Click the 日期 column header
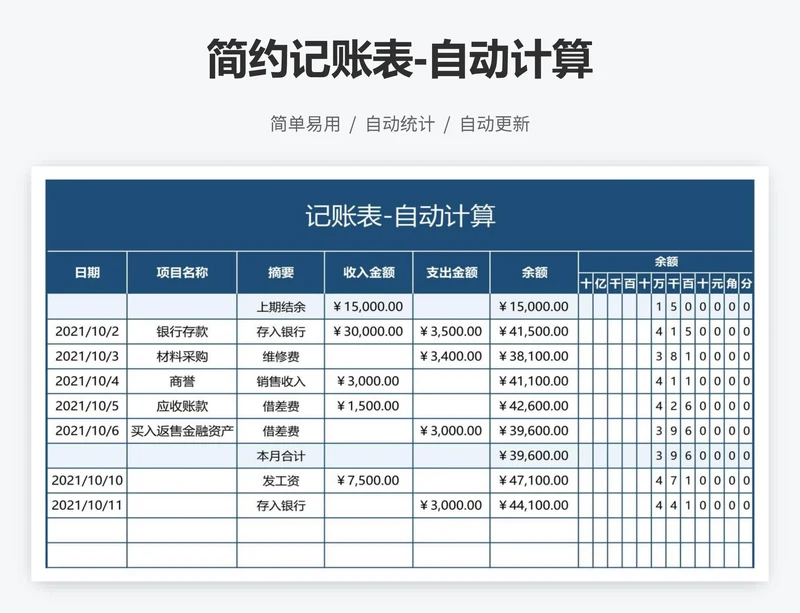Screen dimensions: 800x613 pos(87,273)
